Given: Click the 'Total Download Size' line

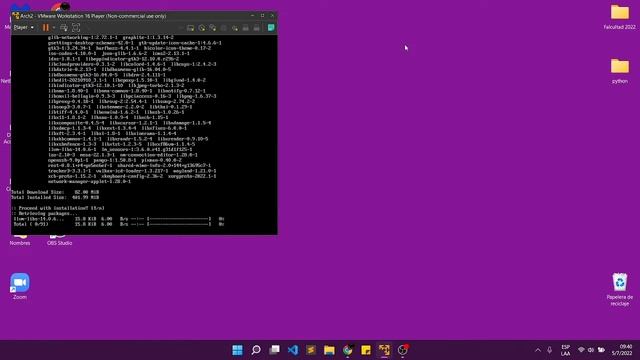Looking at the screenshot, I should pyautogui.click(x=55, y=192).
